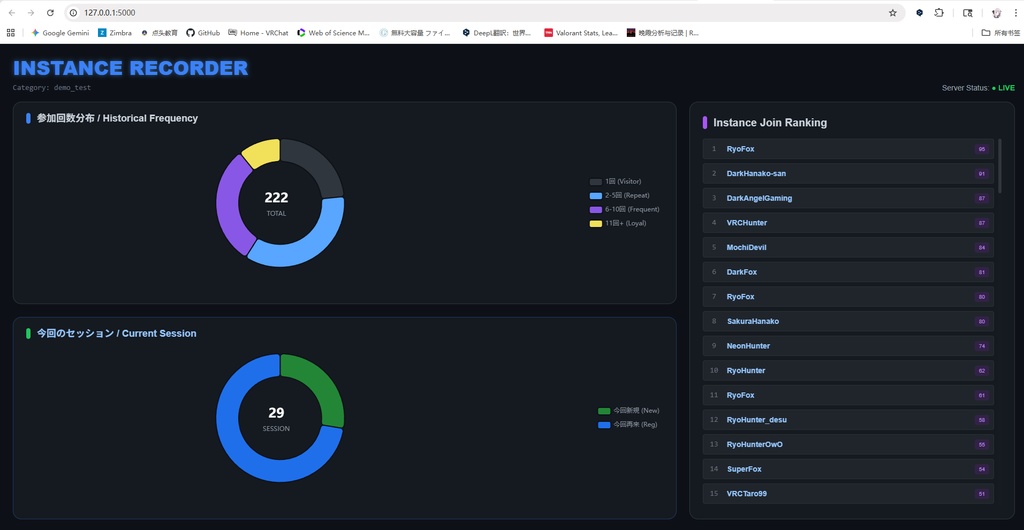Screen dimensions: 1024x530
Task: Click the INSTANCE RECORDER title
Action: click(x=131, y=68)
